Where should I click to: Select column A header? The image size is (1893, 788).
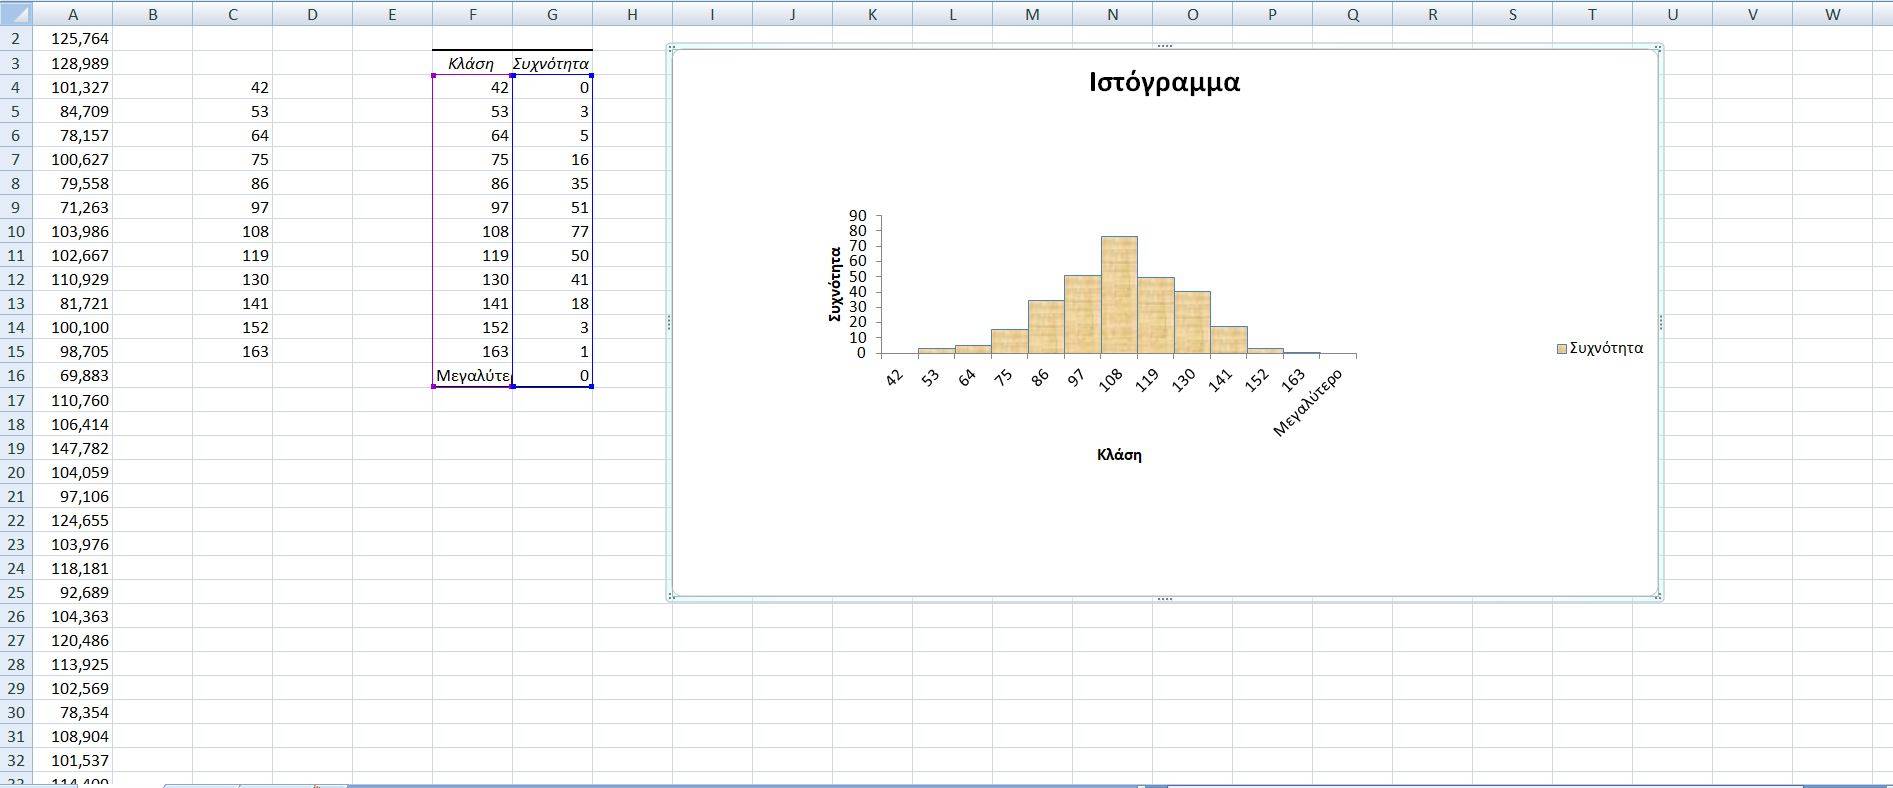(72, 14)
